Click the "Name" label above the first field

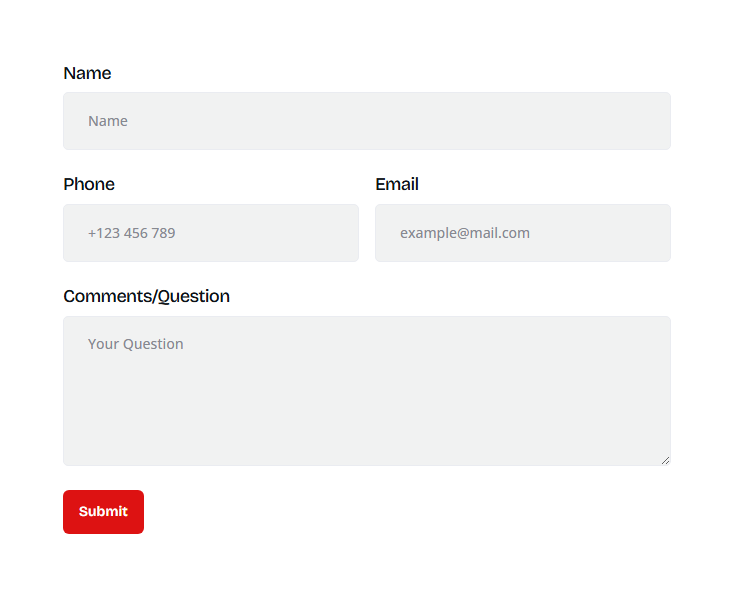pos(87,73)
